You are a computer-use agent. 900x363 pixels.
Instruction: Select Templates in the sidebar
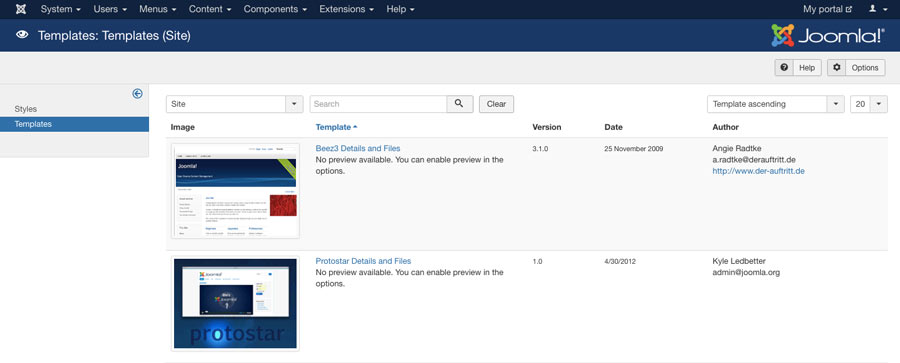(75, 124)
